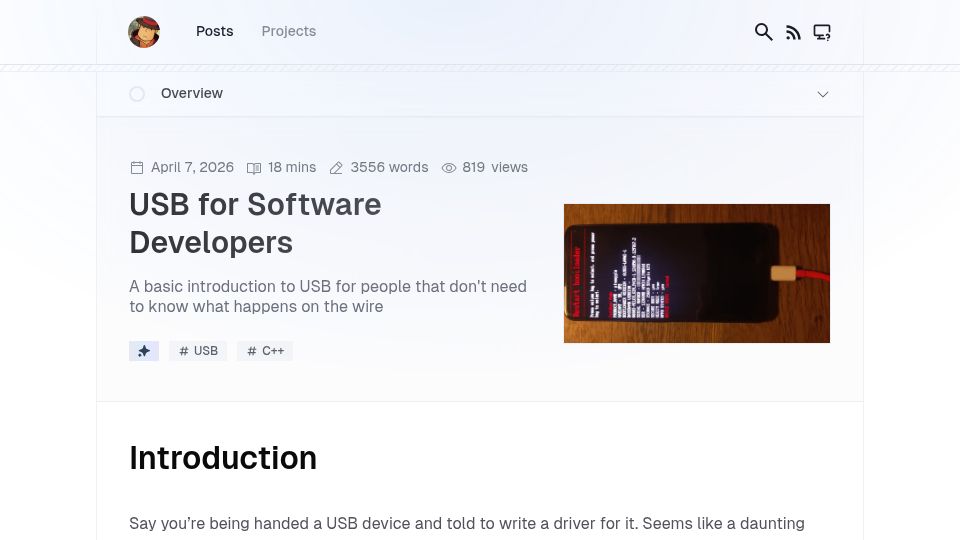This screenshot has width=960, height=540.
Task: Click the post description text
Action: click(328, 296)
